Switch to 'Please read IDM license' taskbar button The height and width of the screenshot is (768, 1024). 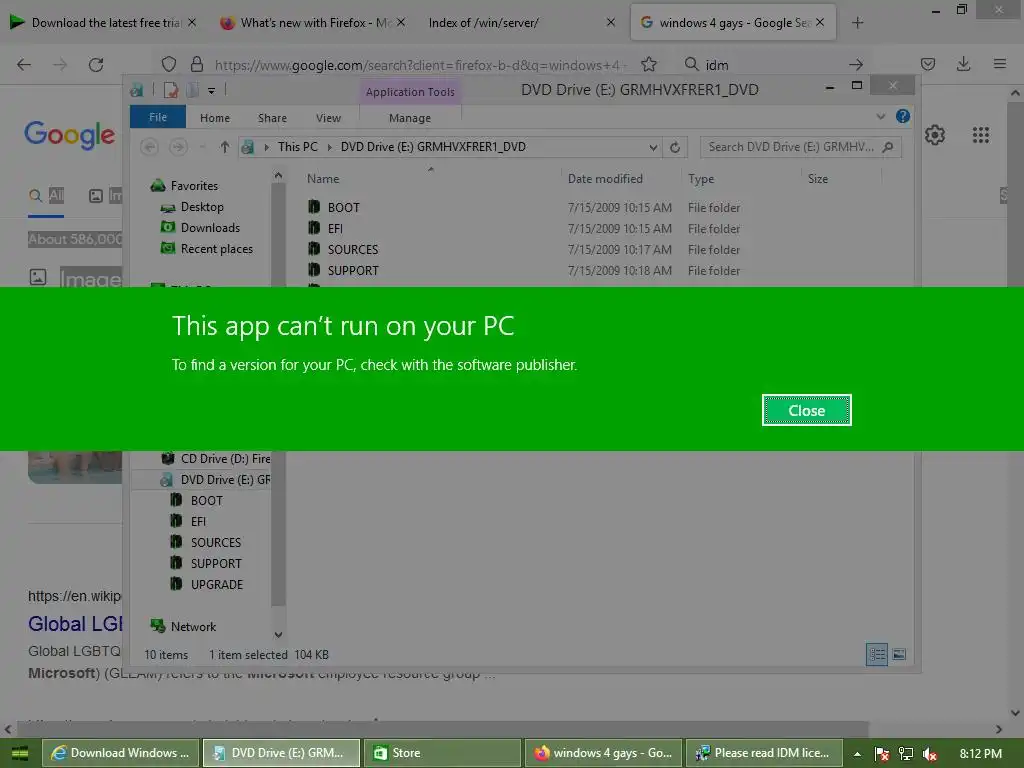(763, 753)
